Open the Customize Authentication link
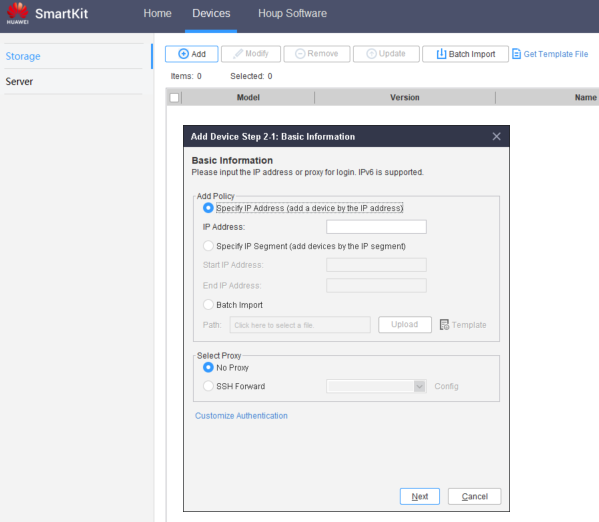Image resolution: width=599 pixels, height=522 pixels. pyautogui.click(x=241, y=416)
